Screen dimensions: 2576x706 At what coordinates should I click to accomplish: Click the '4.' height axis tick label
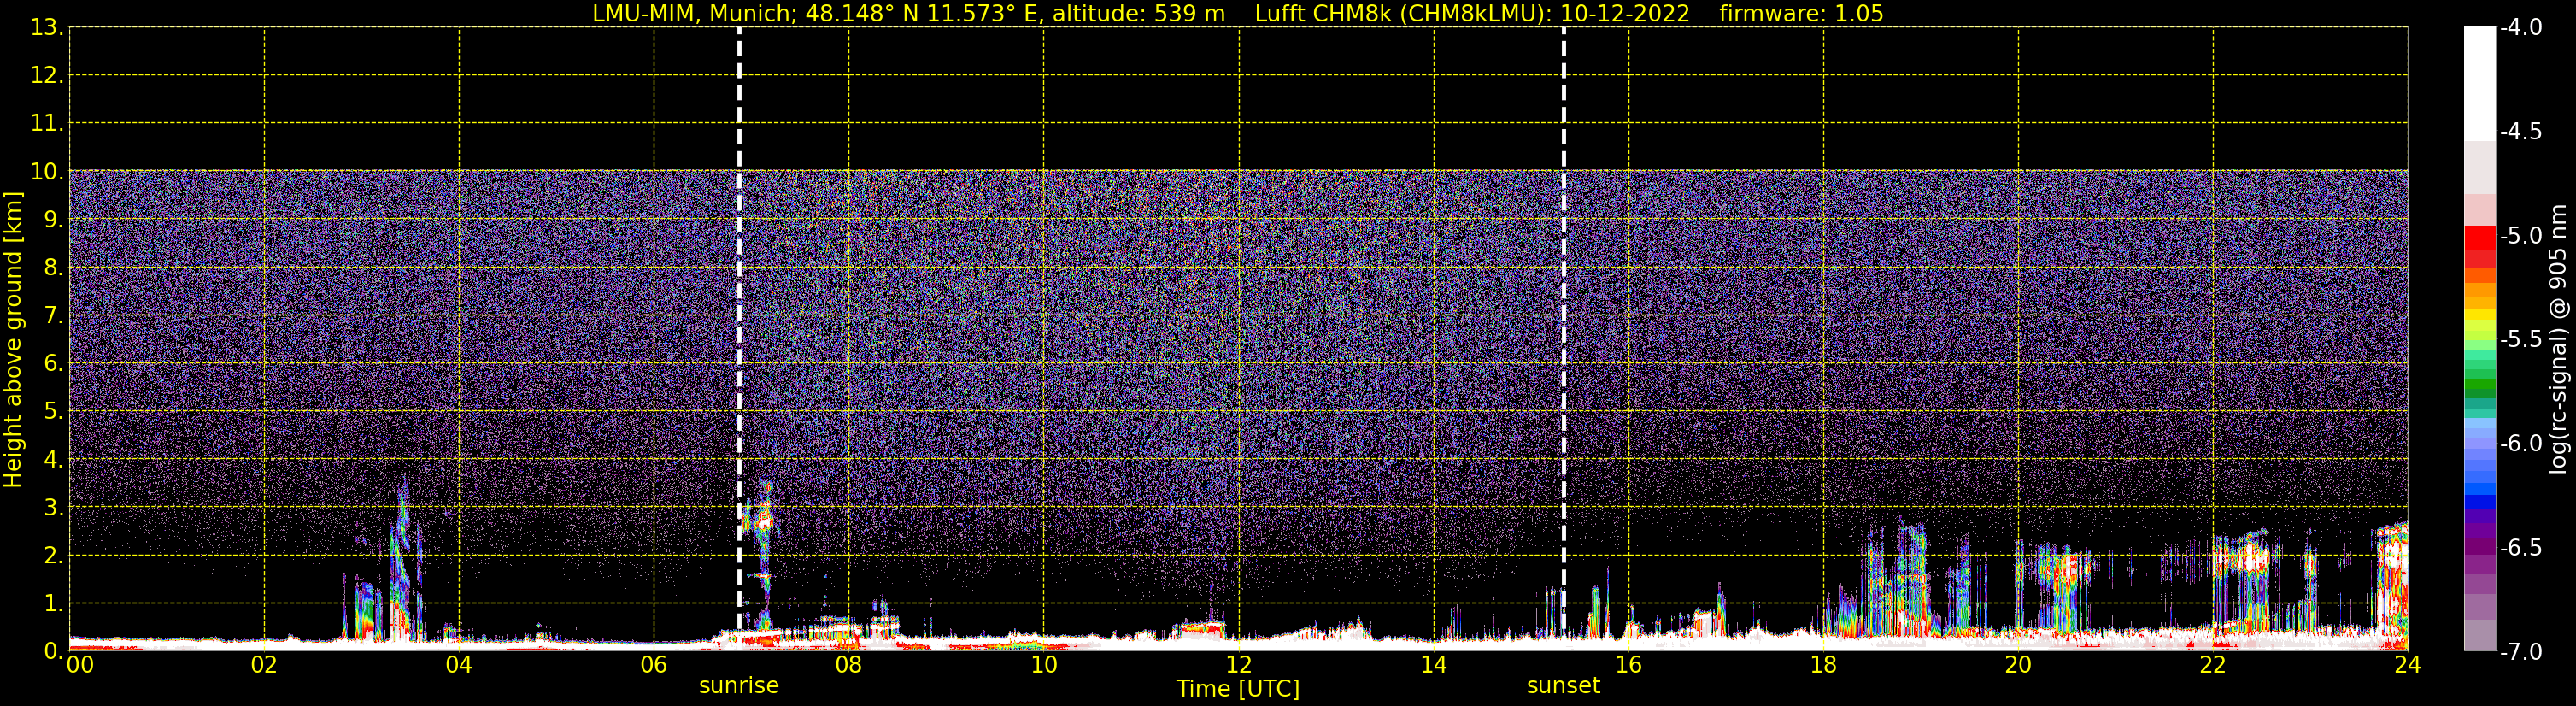[53, 460]
